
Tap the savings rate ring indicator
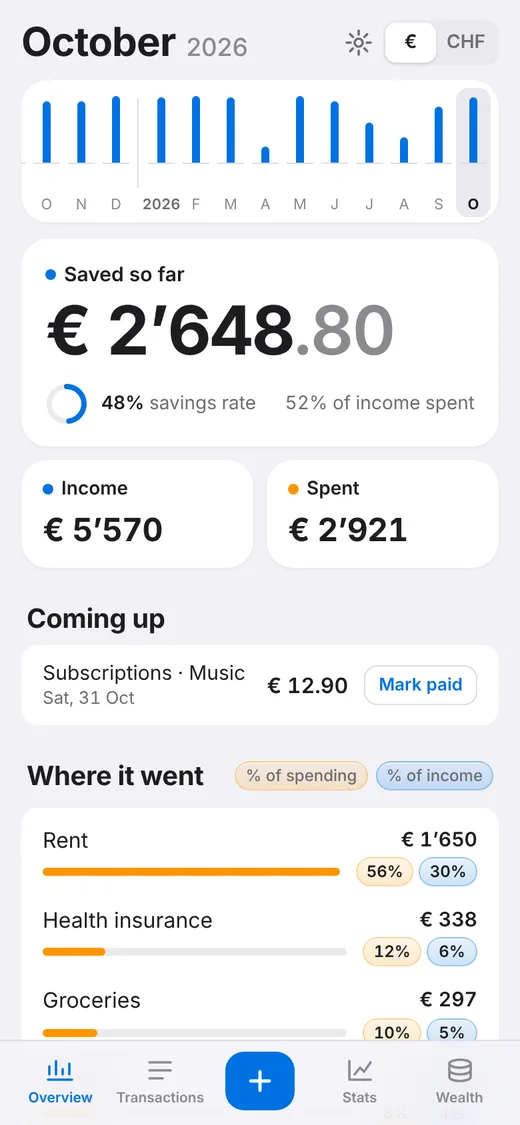[67, 403]
